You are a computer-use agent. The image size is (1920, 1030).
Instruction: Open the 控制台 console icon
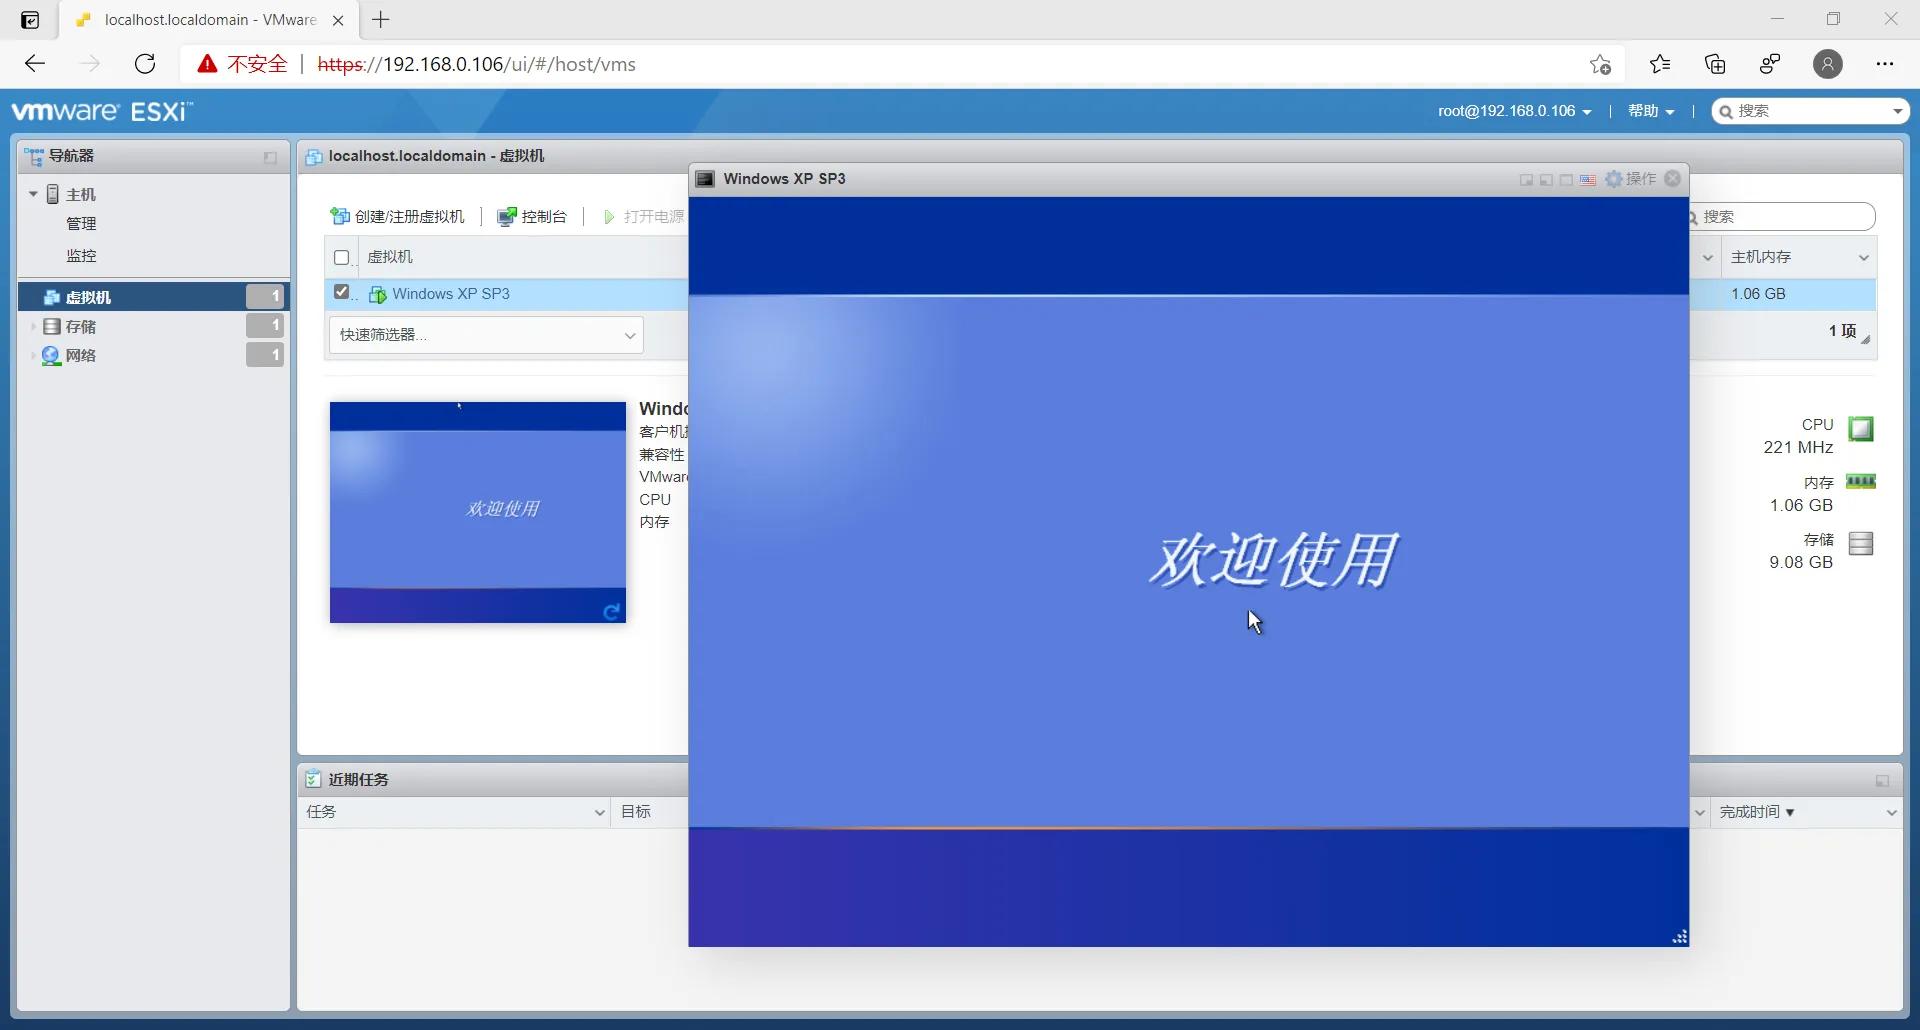(x=508, y=216)
